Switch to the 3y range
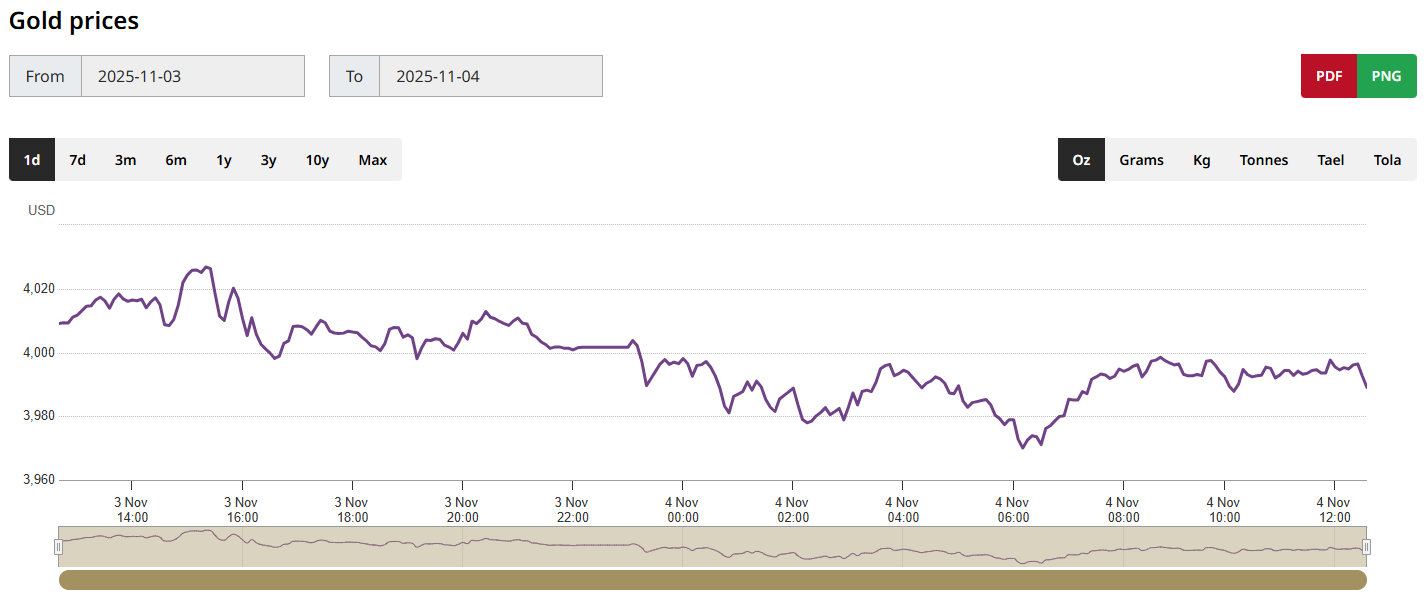Viewport: 1424px width, 603px height. coord(269,160)
